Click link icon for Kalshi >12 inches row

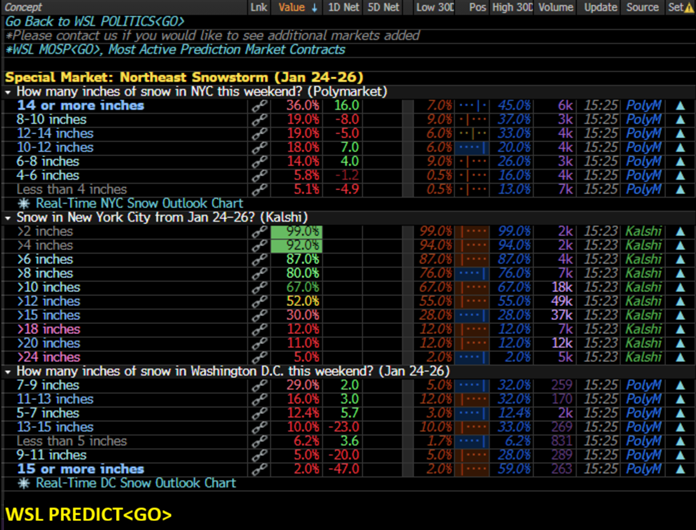(x=259, y=301)
